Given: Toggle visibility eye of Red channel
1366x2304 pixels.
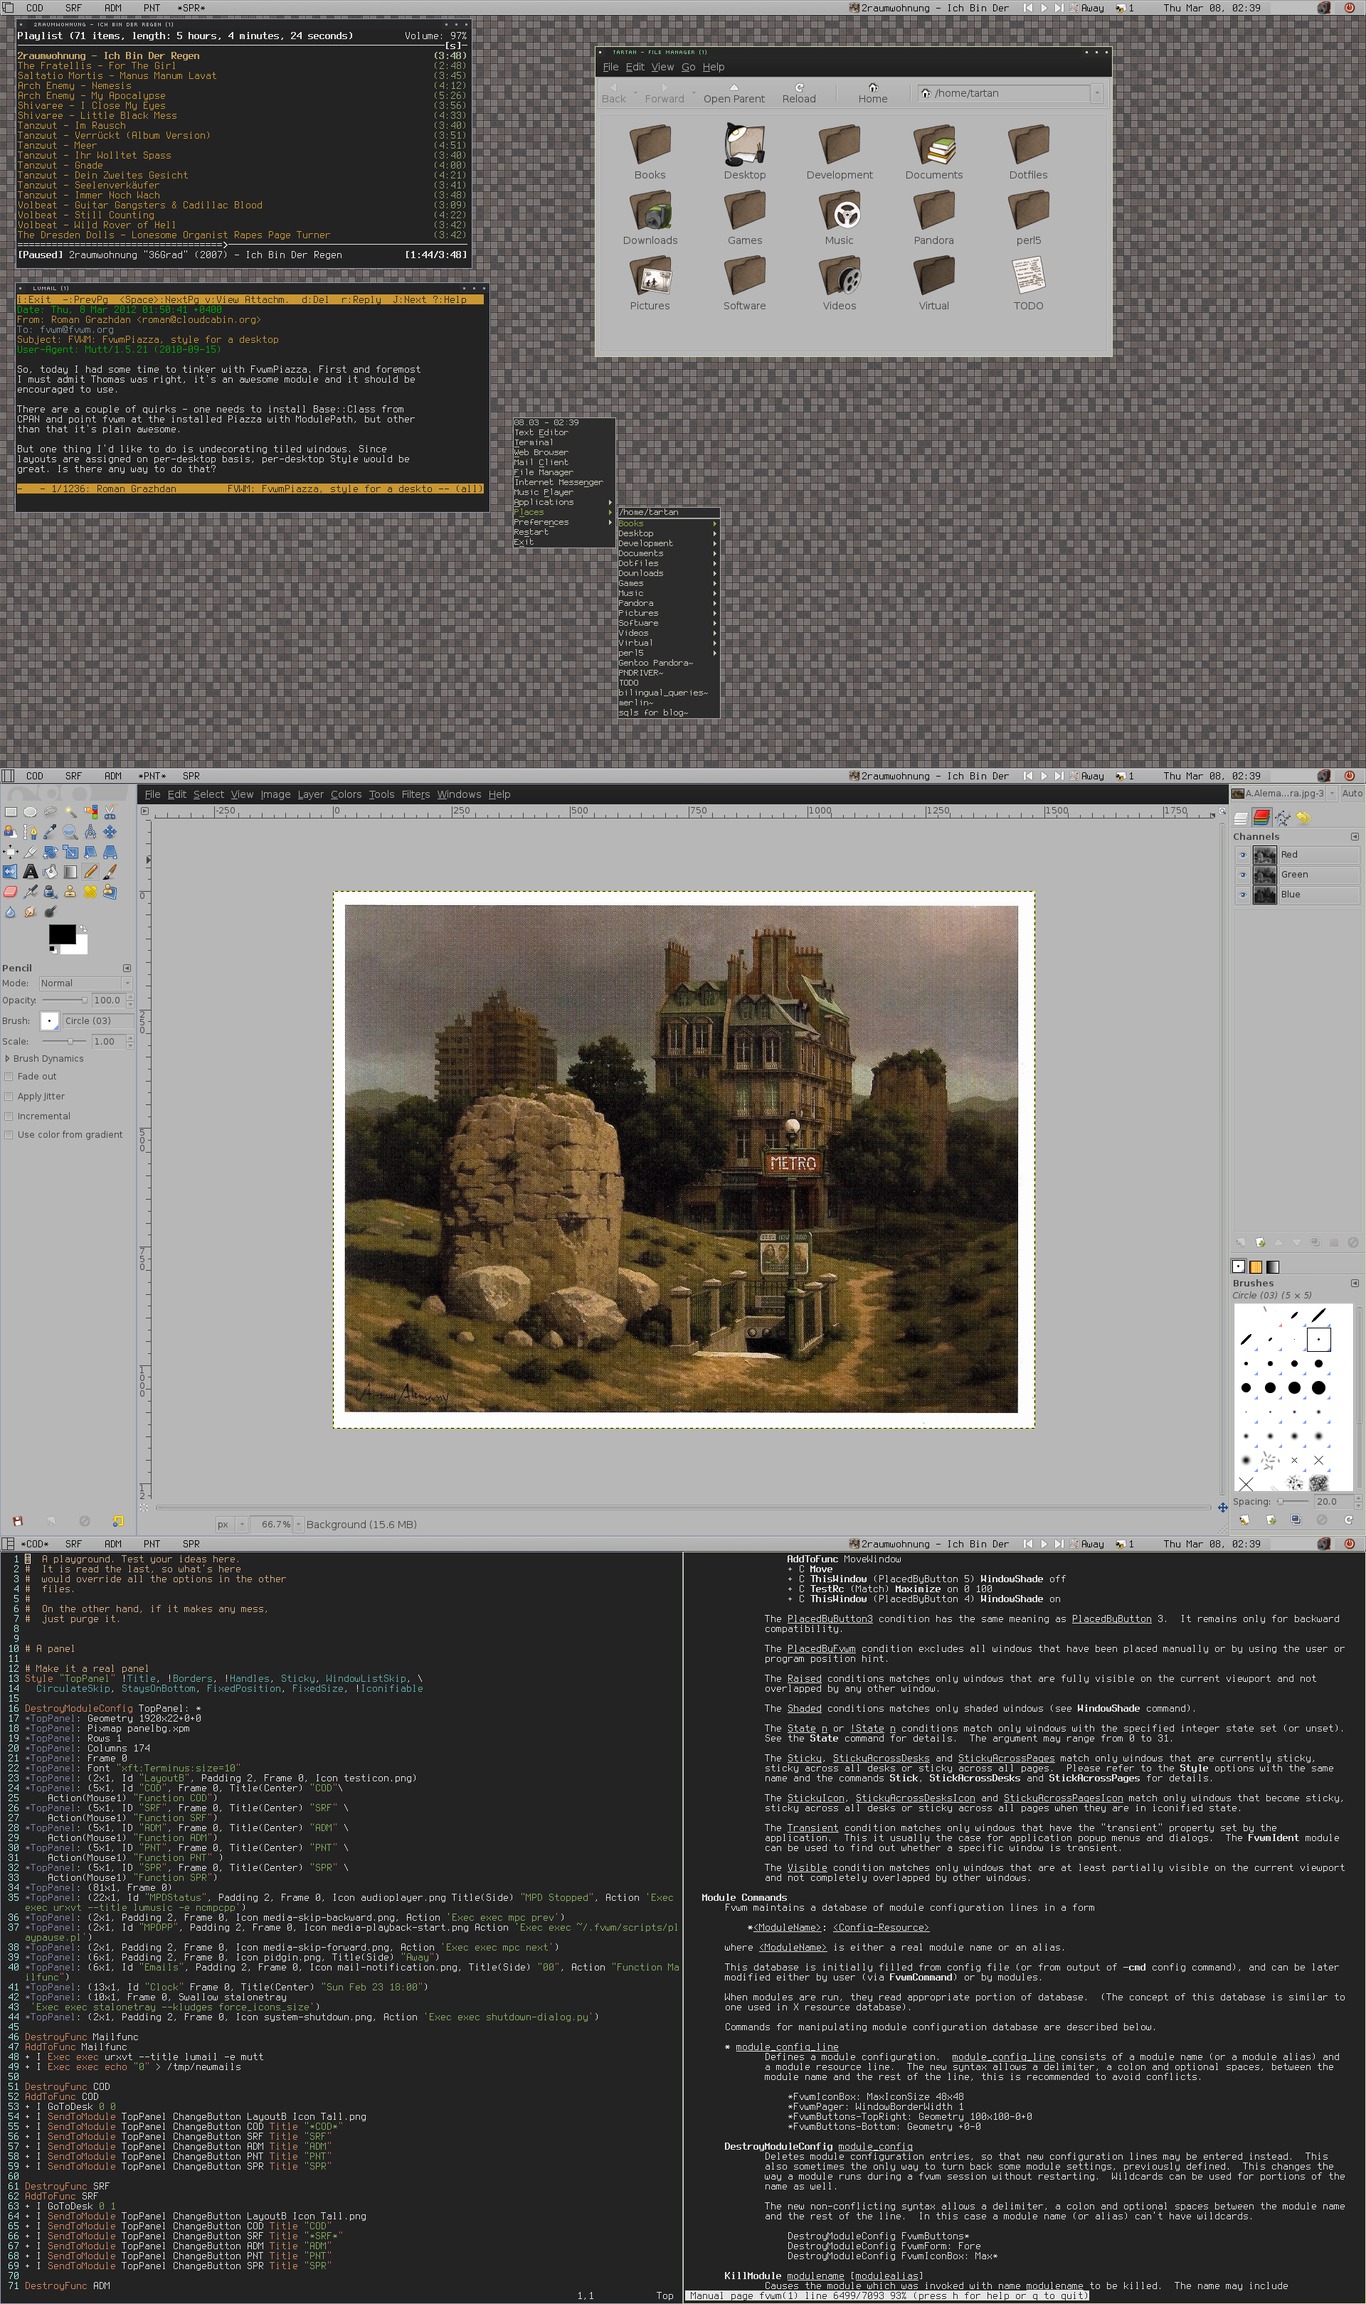Looking at the screenshot, I should [1243, 855].
